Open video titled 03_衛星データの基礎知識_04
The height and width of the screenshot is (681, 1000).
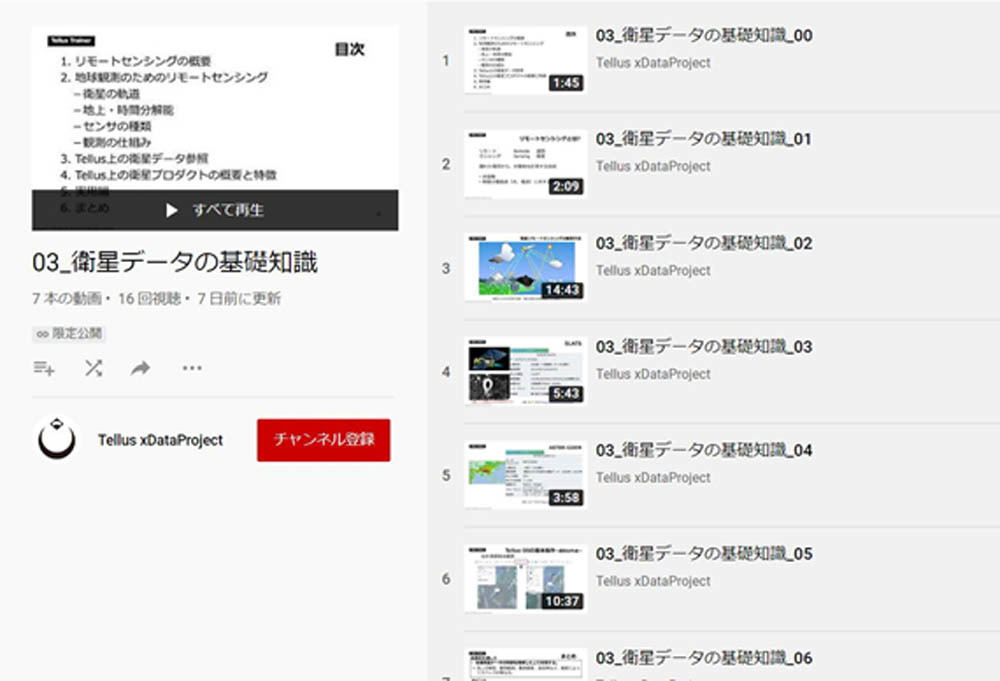(704, 450)
